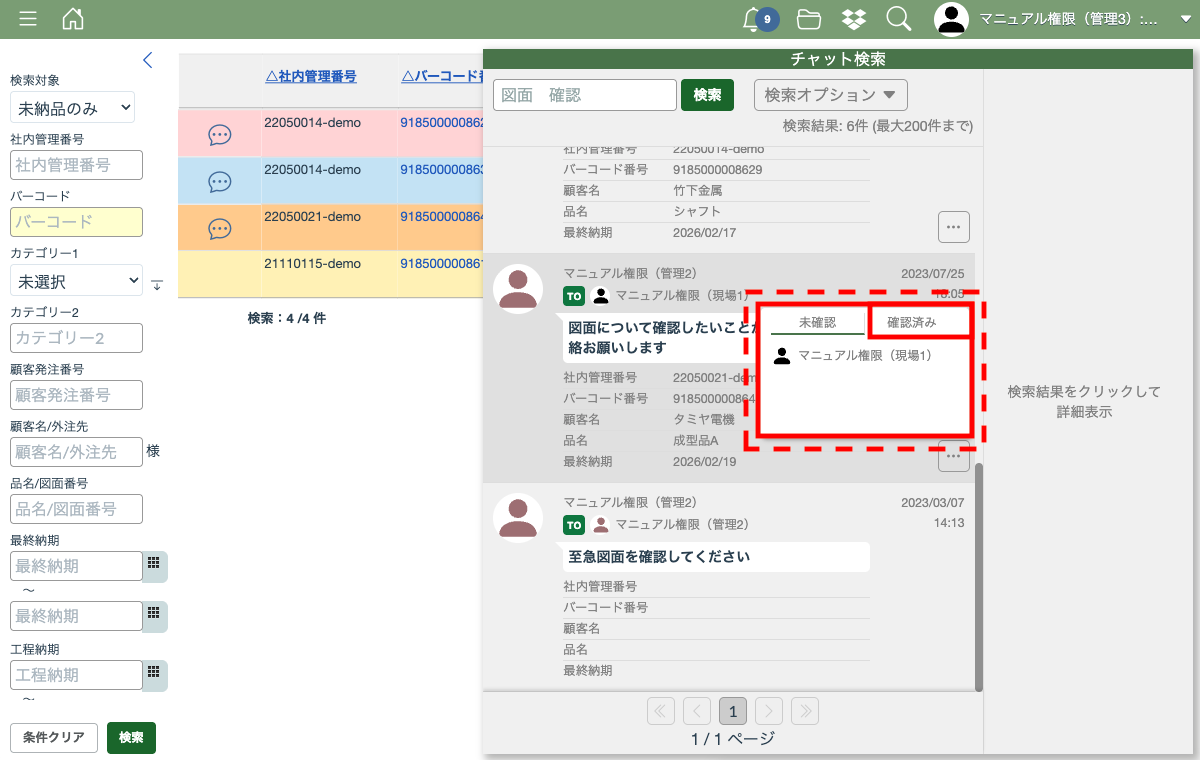Open the hamburger menu

pyautogui.click(x=28, y=19)
